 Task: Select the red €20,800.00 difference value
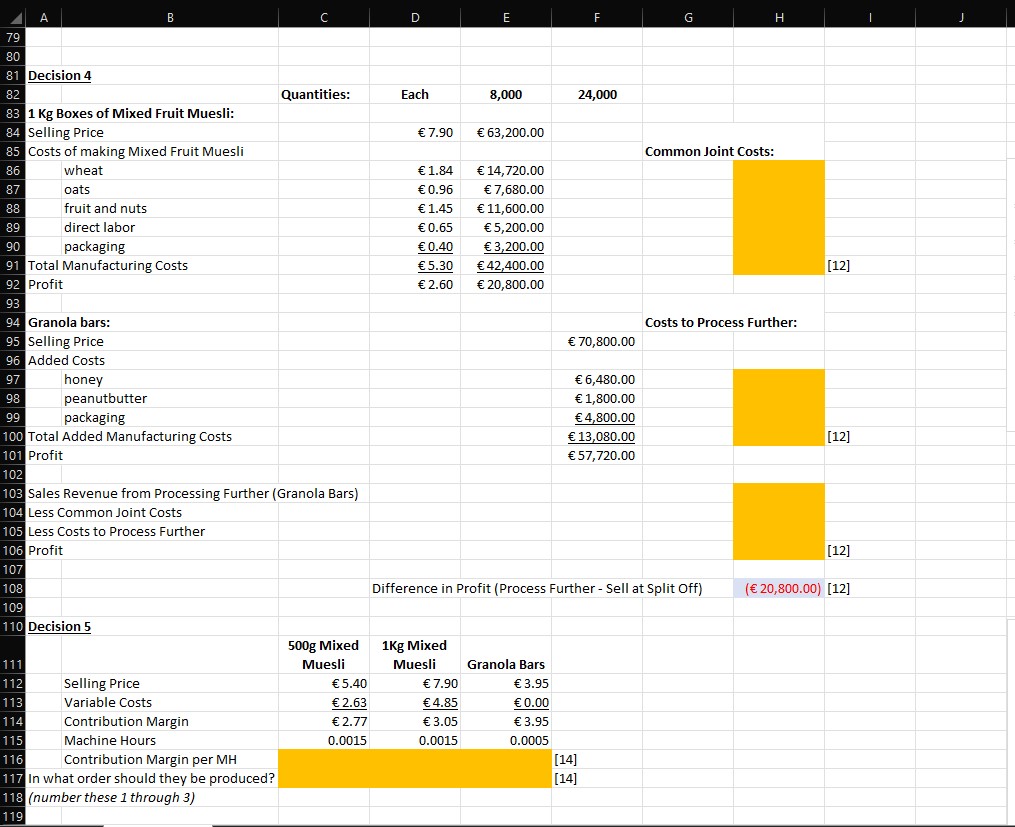779,588
